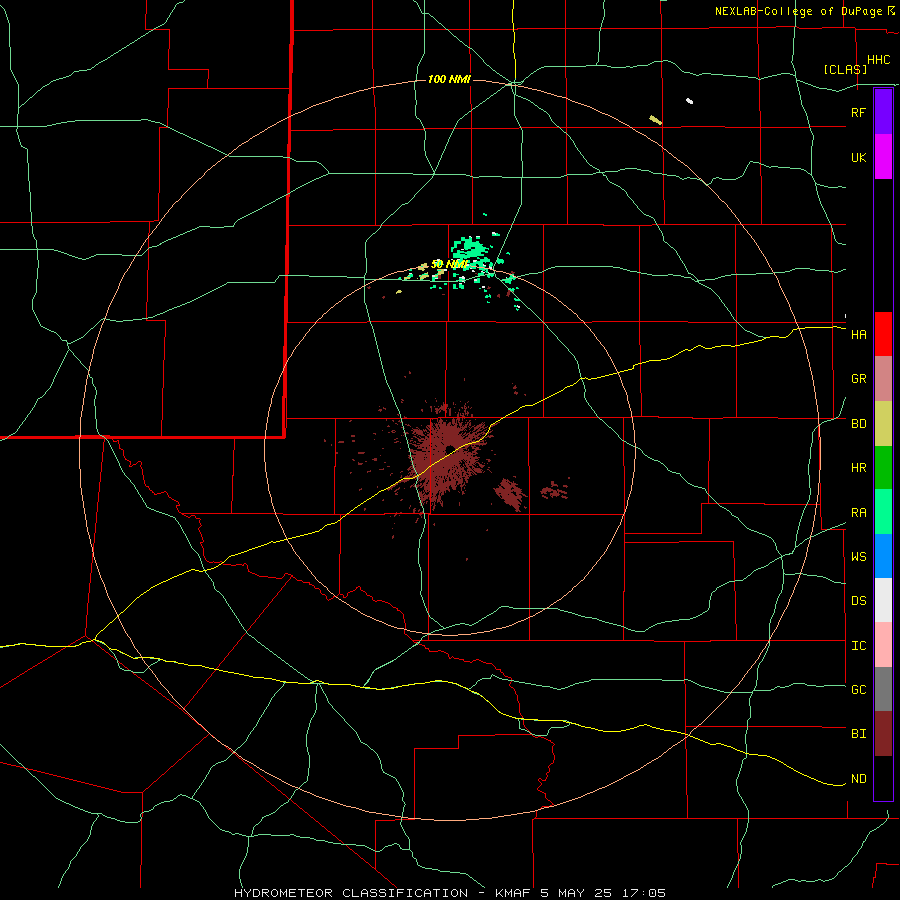Click the UK legend label
The width and height of the screenshot is (900, 900).
858,157
